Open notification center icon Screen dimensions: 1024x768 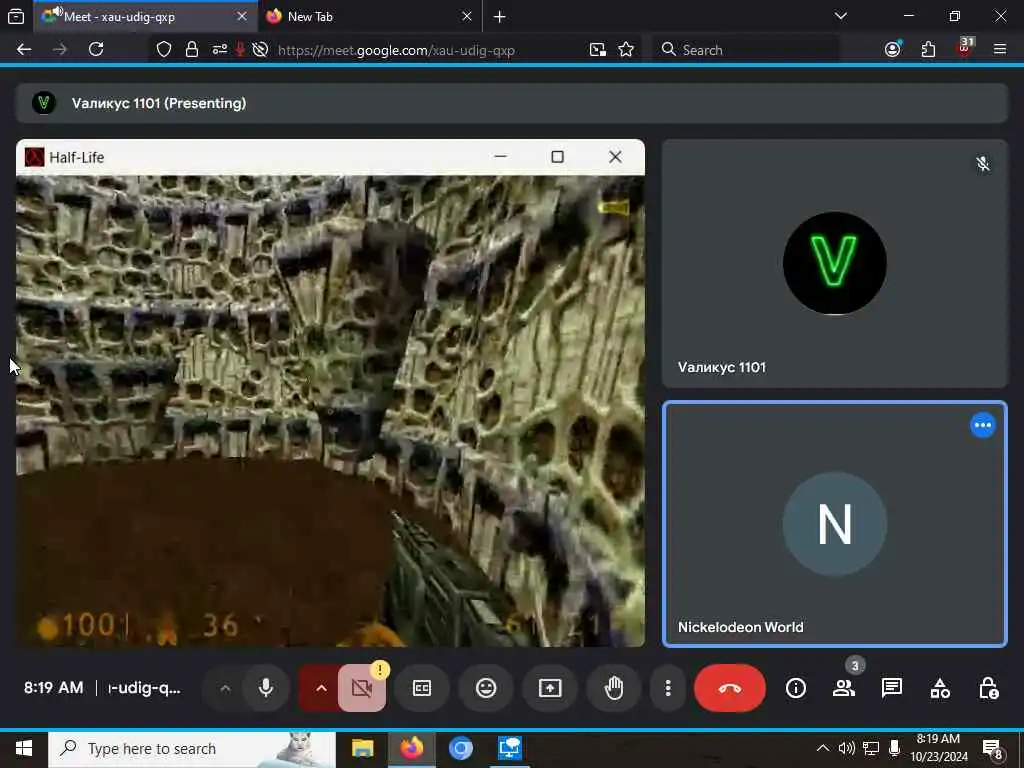(993, 749)
